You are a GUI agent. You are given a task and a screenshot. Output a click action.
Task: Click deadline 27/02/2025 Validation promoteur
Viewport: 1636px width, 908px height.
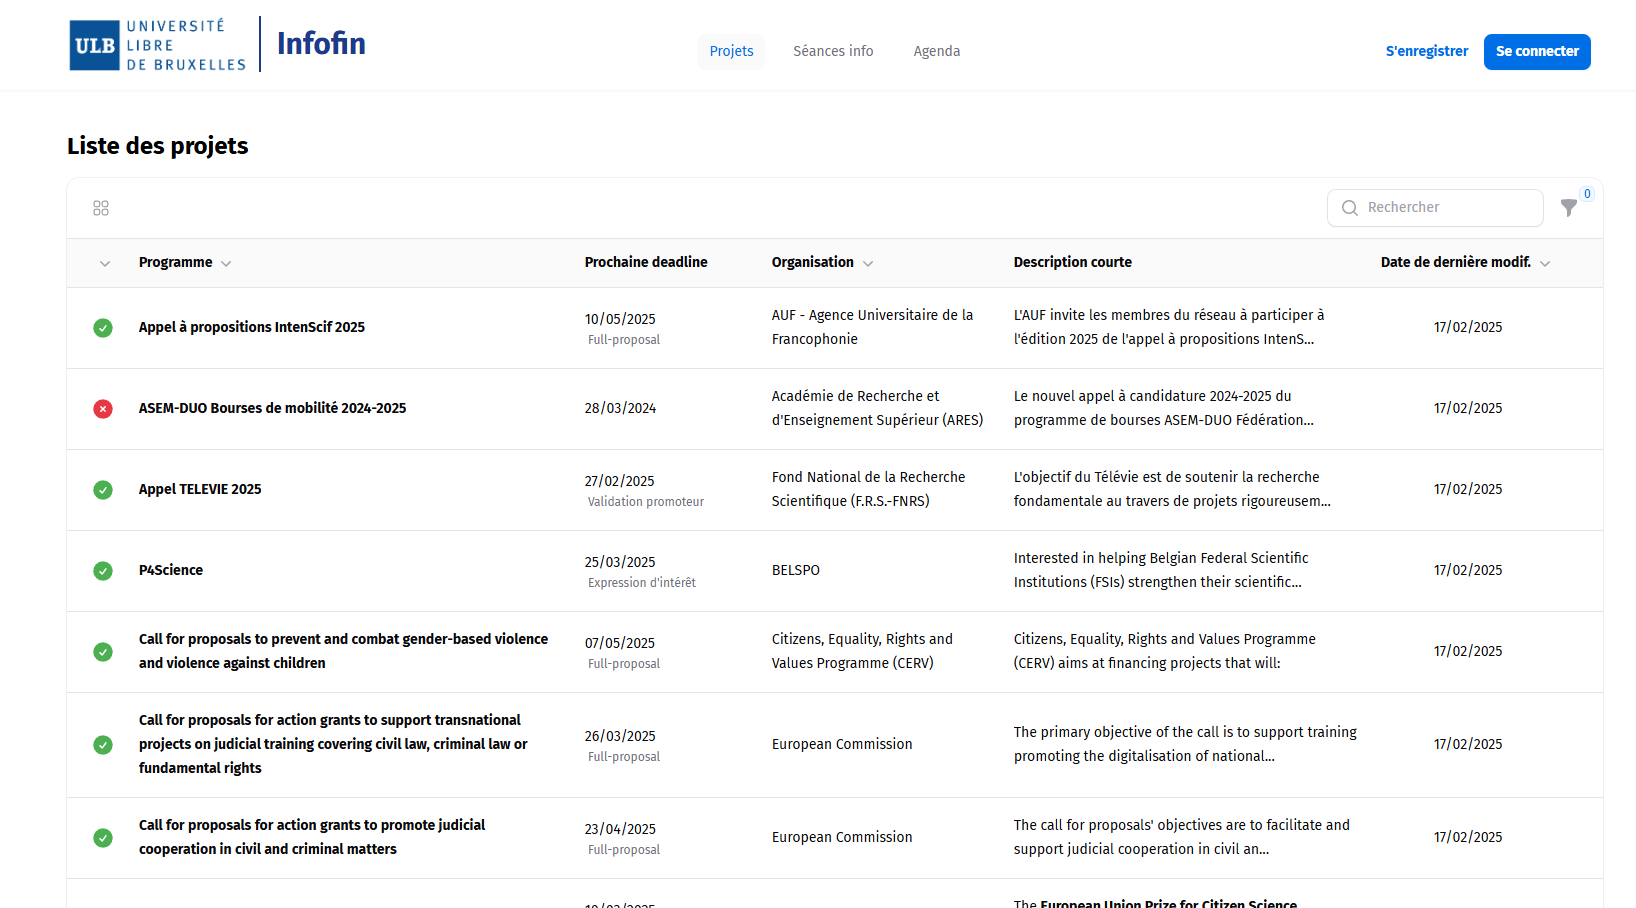pyautogui.click(x=645, y=490)
